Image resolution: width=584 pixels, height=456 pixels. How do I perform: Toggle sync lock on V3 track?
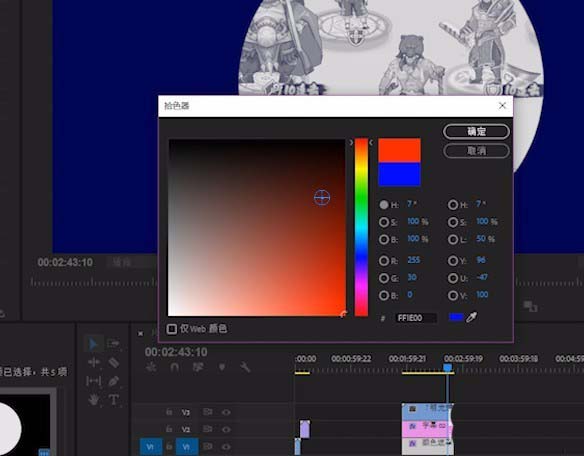(x=207, y=412)
